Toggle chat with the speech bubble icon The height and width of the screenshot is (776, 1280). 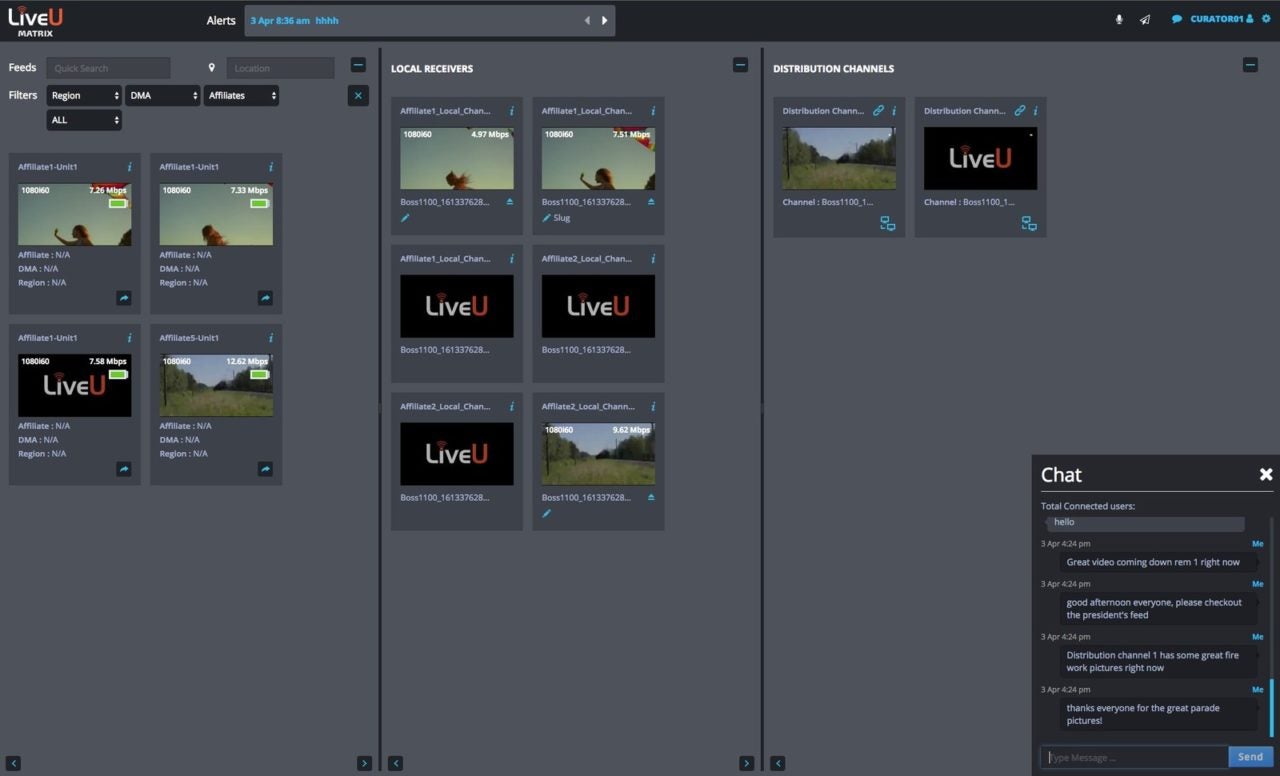pos(1177,19)
